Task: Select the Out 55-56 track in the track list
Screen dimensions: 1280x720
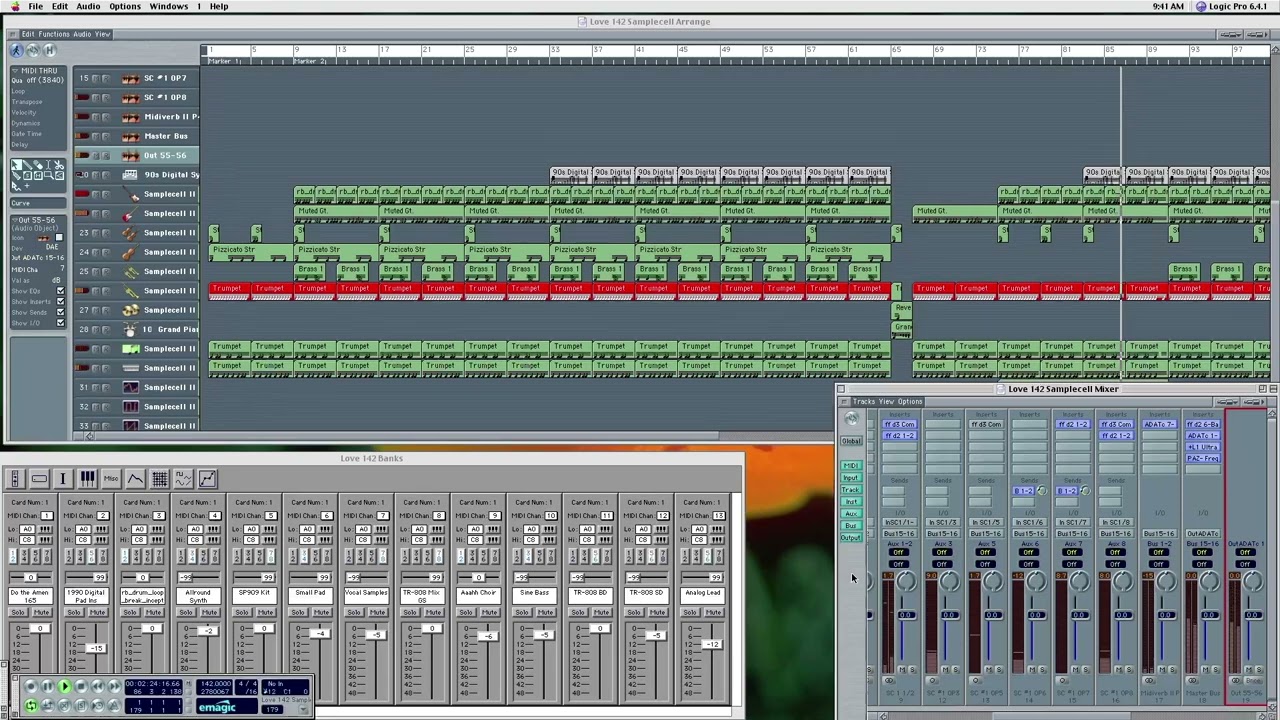Action: 135,155
